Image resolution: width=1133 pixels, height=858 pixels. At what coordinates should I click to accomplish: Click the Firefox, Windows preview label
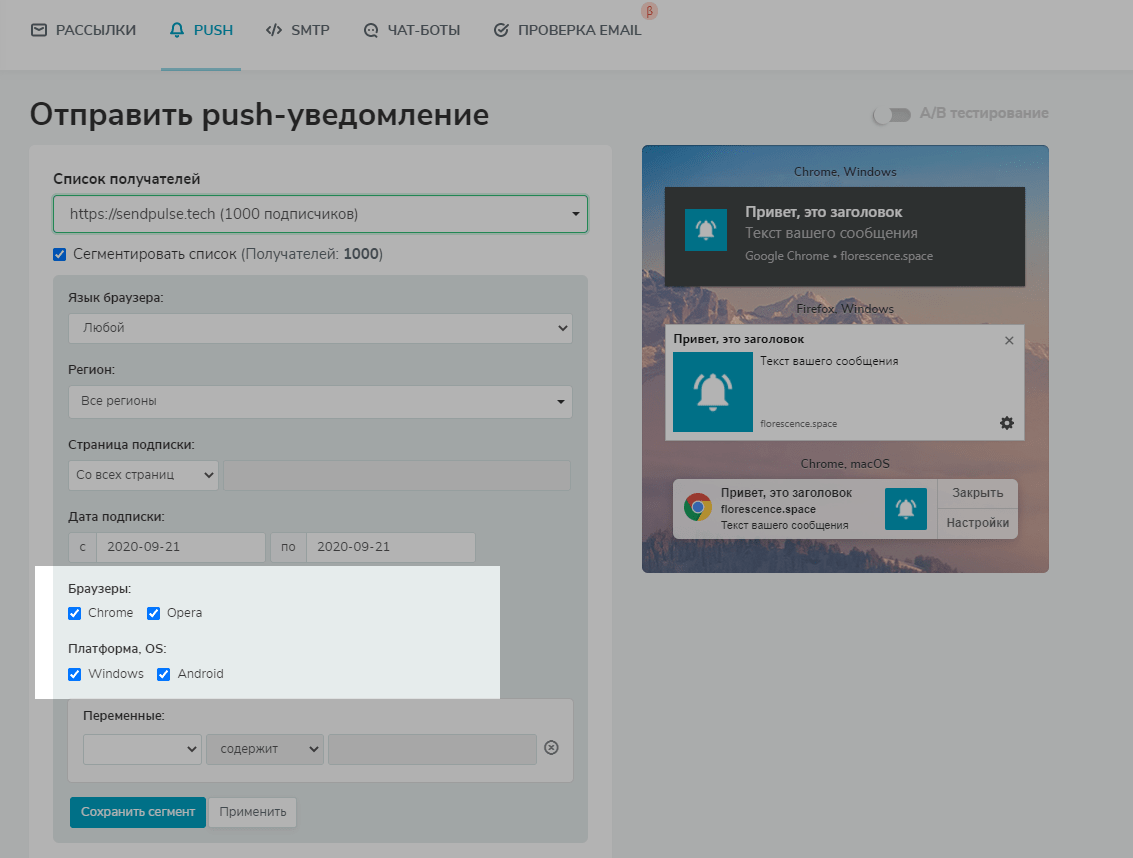pyautogui.click(x=845, y=309)
